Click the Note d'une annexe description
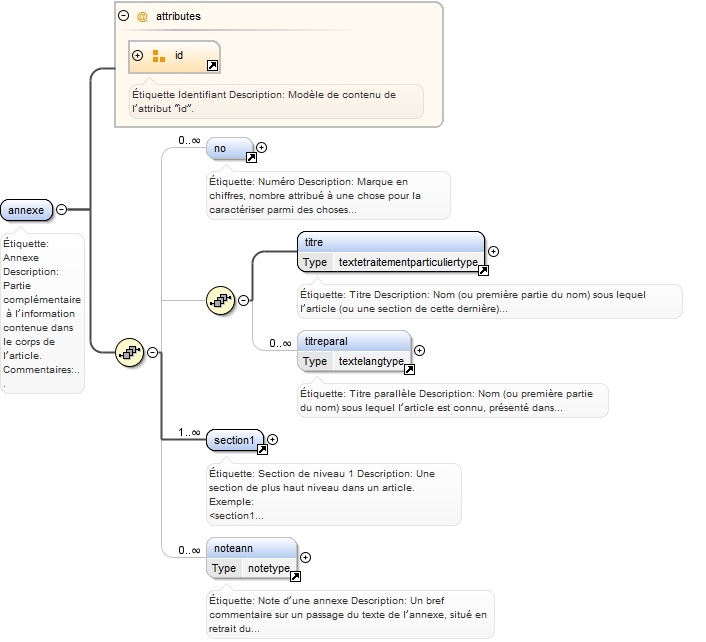 coord(350,614)
